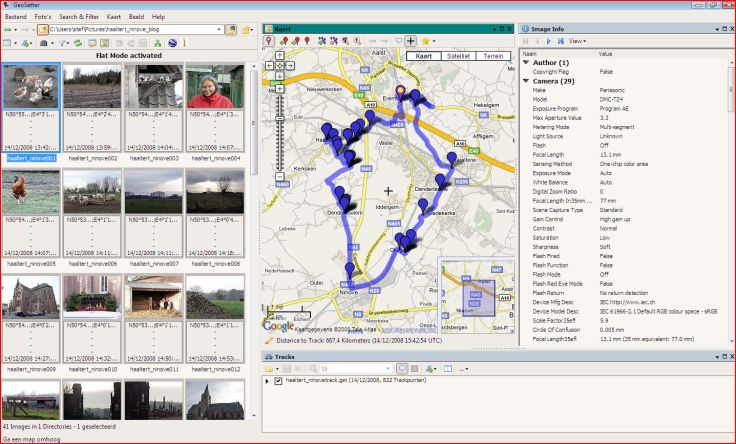Open the View dropdown in Image Info
The height and width of the screenshot is (444, 736).
pyautogui.click(x=578, y=41)
